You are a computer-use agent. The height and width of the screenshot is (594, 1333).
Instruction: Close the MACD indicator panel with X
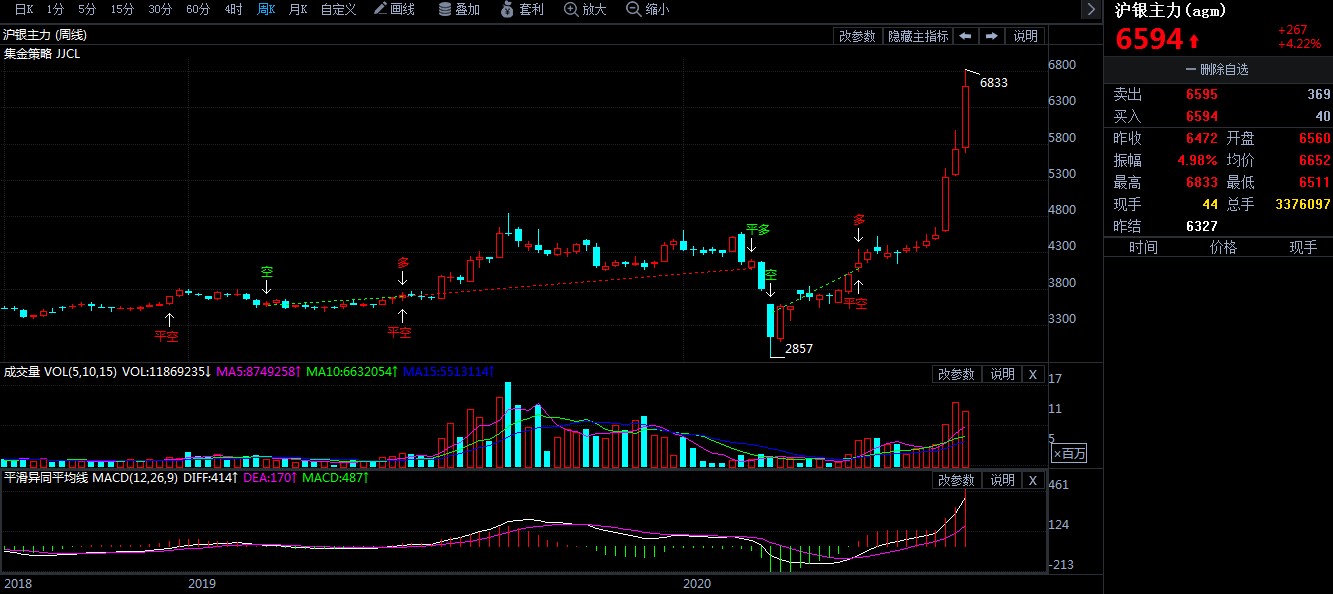[1033, 480]
